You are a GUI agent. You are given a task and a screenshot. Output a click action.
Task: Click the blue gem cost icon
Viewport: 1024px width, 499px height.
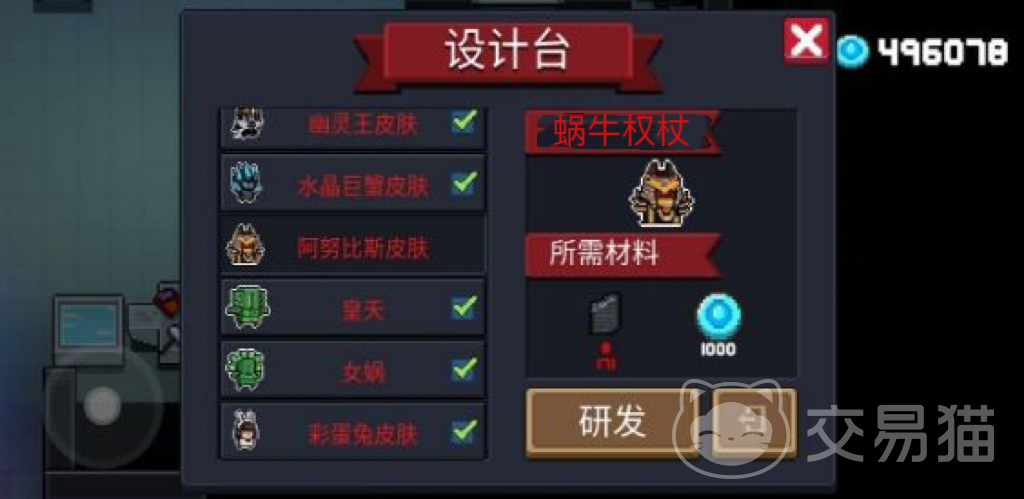coord(718,316)
